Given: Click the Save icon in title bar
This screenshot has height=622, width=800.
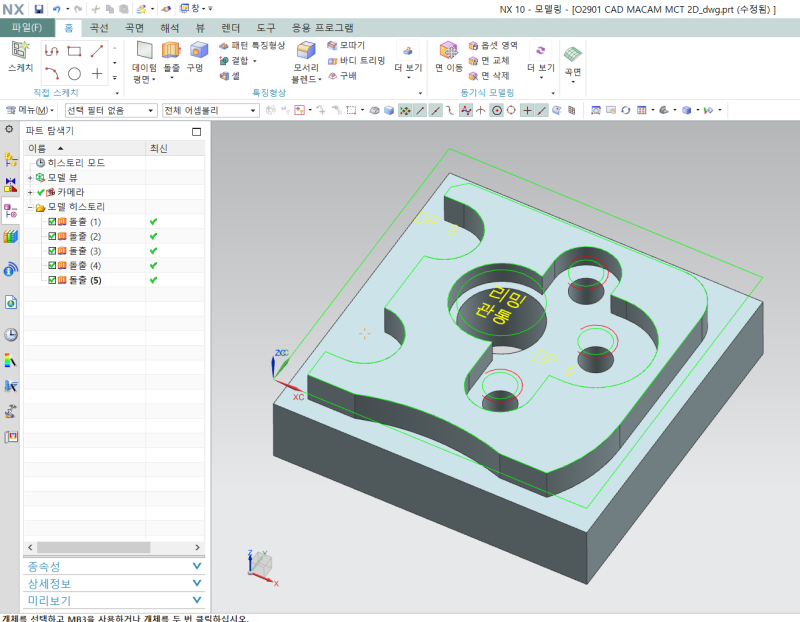Looking at the screenshot, I should (x=39, y=8).
